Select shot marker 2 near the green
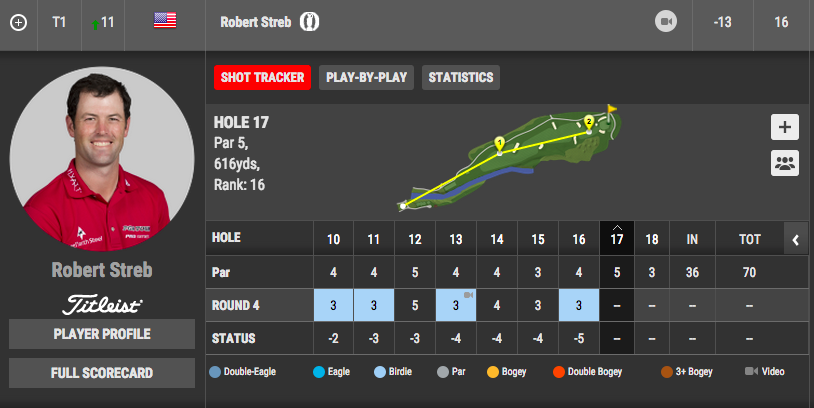 [589, 122]
